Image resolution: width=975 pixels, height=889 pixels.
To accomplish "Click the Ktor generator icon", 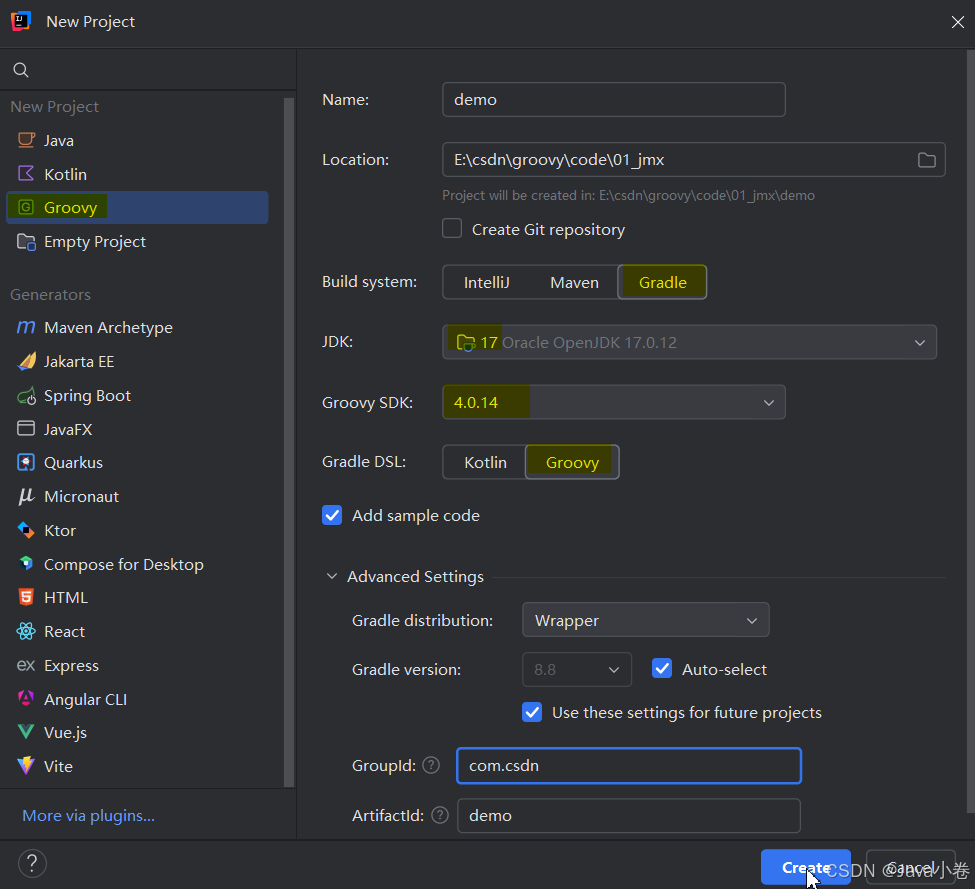I will click(x=26, y=530).
